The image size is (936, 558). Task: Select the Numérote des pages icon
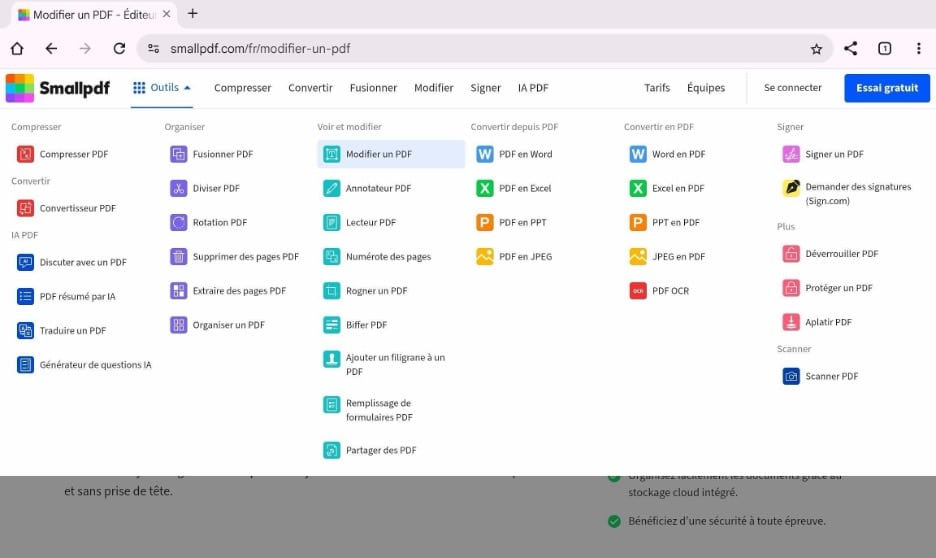[x=331, y=257]
